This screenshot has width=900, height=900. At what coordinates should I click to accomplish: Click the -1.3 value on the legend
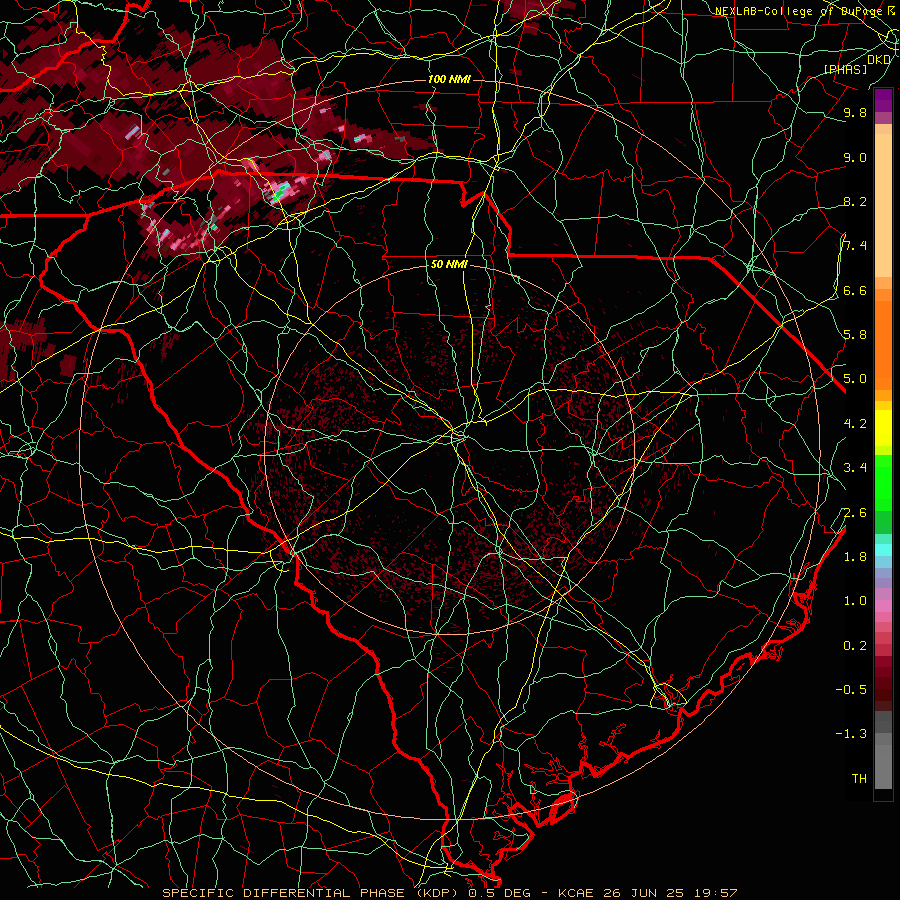coord(851,734)
